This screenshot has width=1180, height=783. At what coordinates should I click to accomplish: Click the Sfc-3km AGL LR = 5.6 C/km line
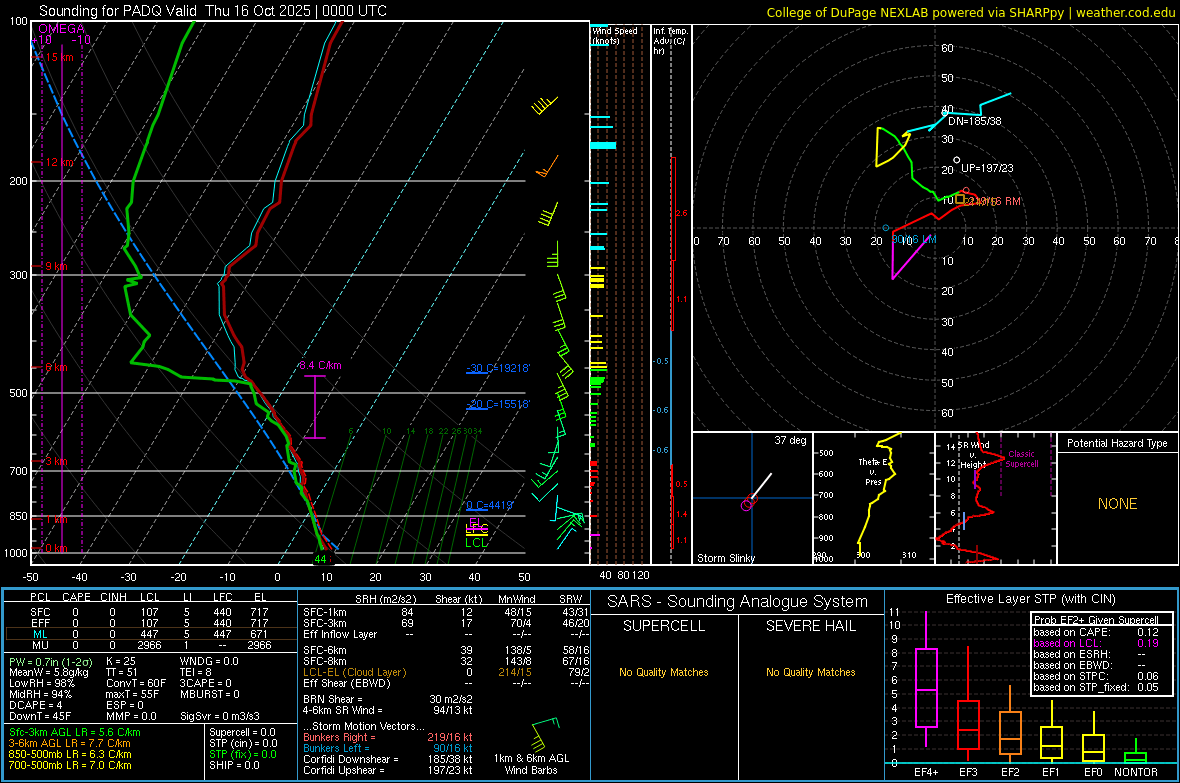[75, 732]
